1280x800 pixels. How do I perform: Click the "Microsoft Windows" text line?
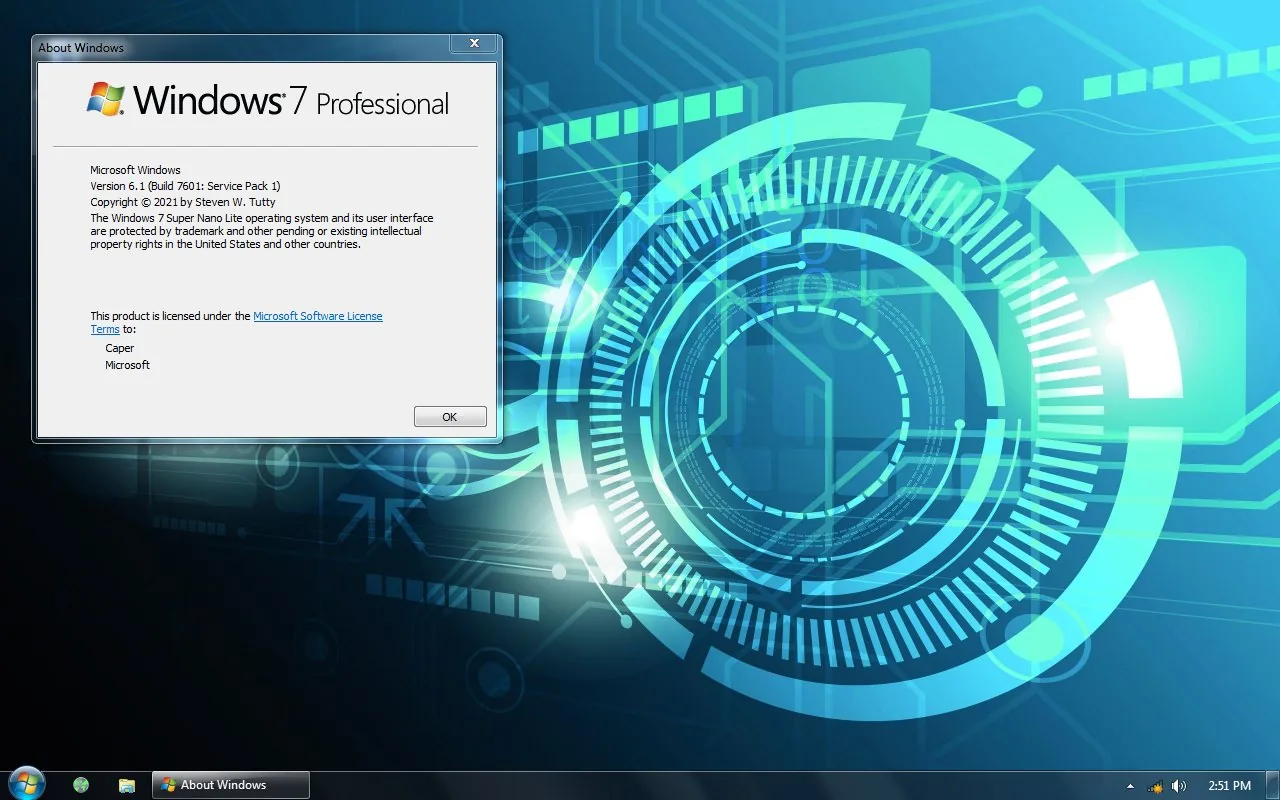pyautogui.click(x=135, y=170)
